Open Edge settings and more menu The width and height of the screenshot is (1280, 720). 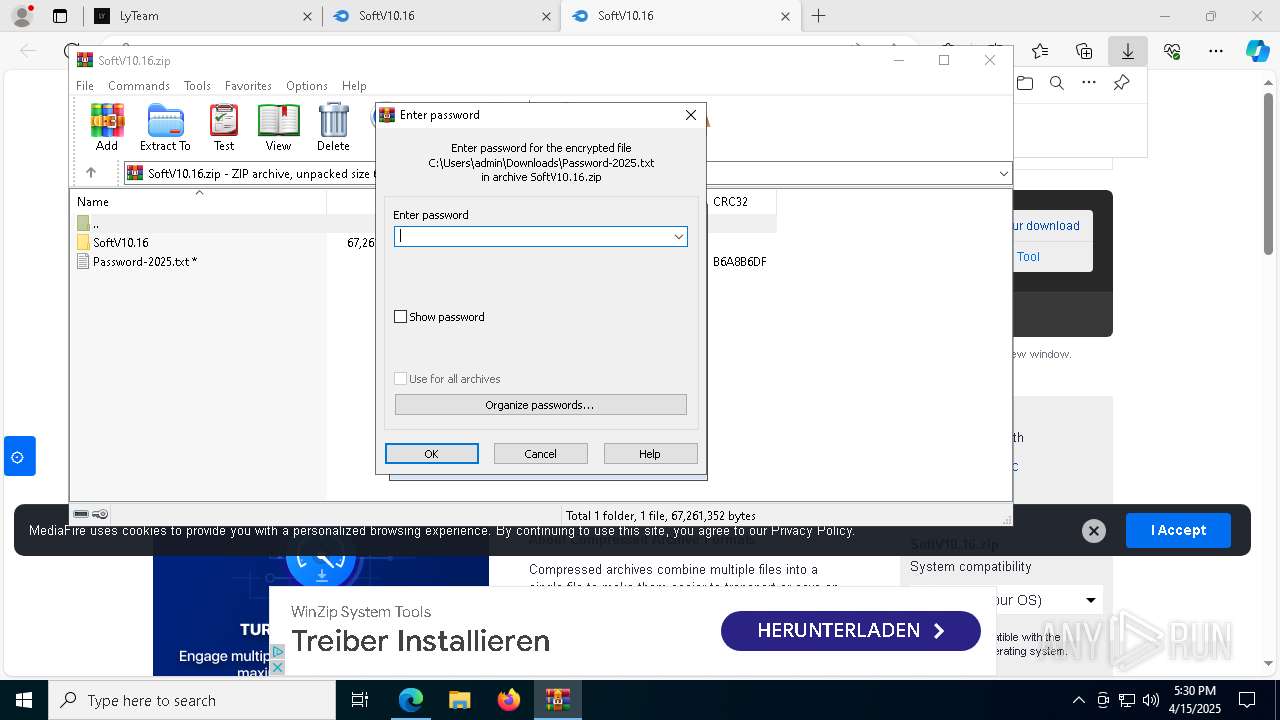tap(1216, 51)
